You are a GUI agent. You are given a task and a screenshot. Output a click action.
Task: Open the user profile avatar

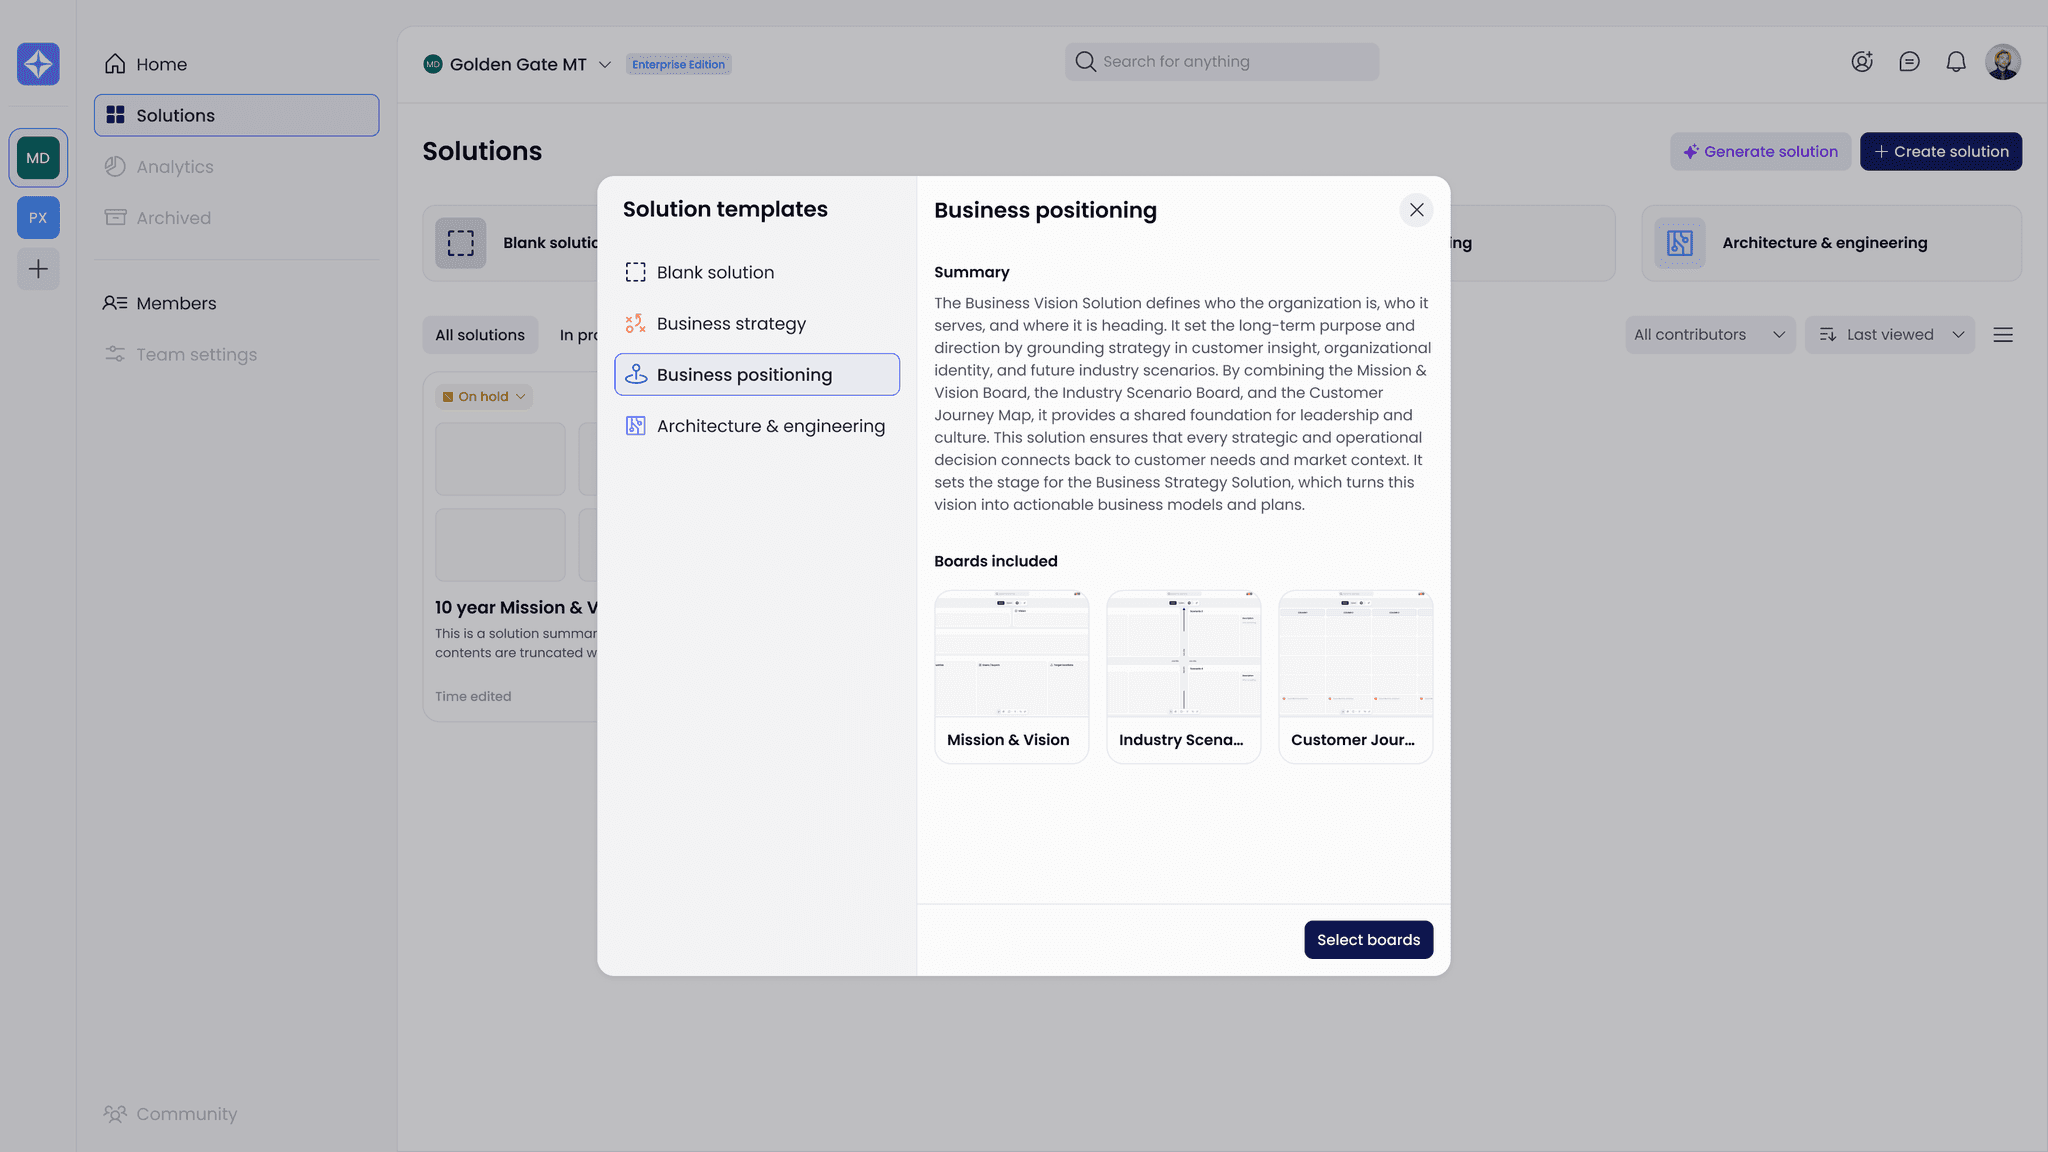click(x=2003, y=62)
